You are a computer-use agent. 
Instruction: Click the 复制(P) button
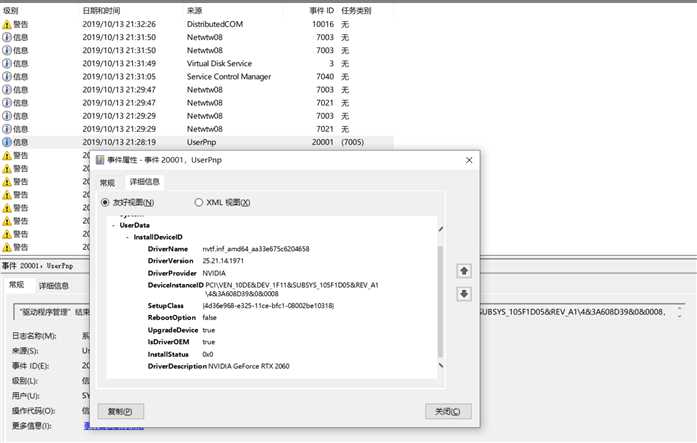point(120,411)
